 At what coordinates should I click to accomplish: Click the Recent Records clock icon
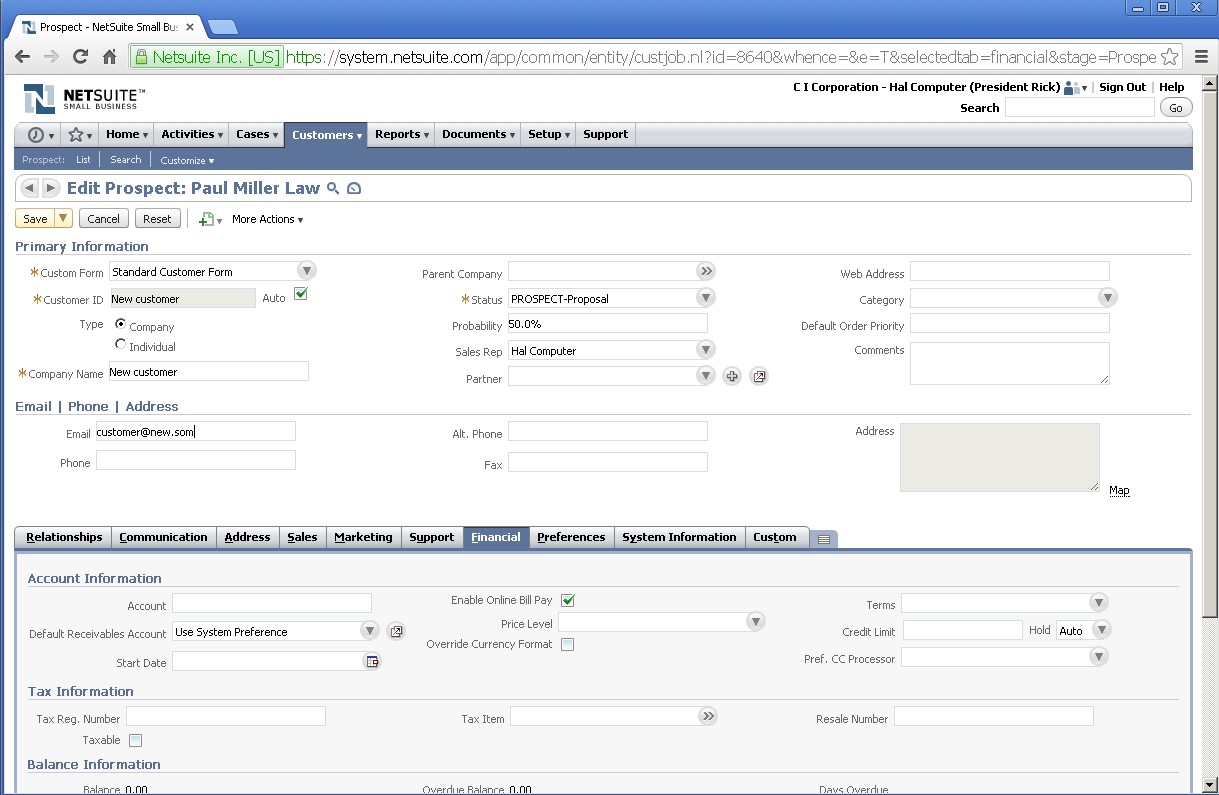point(36,135)
